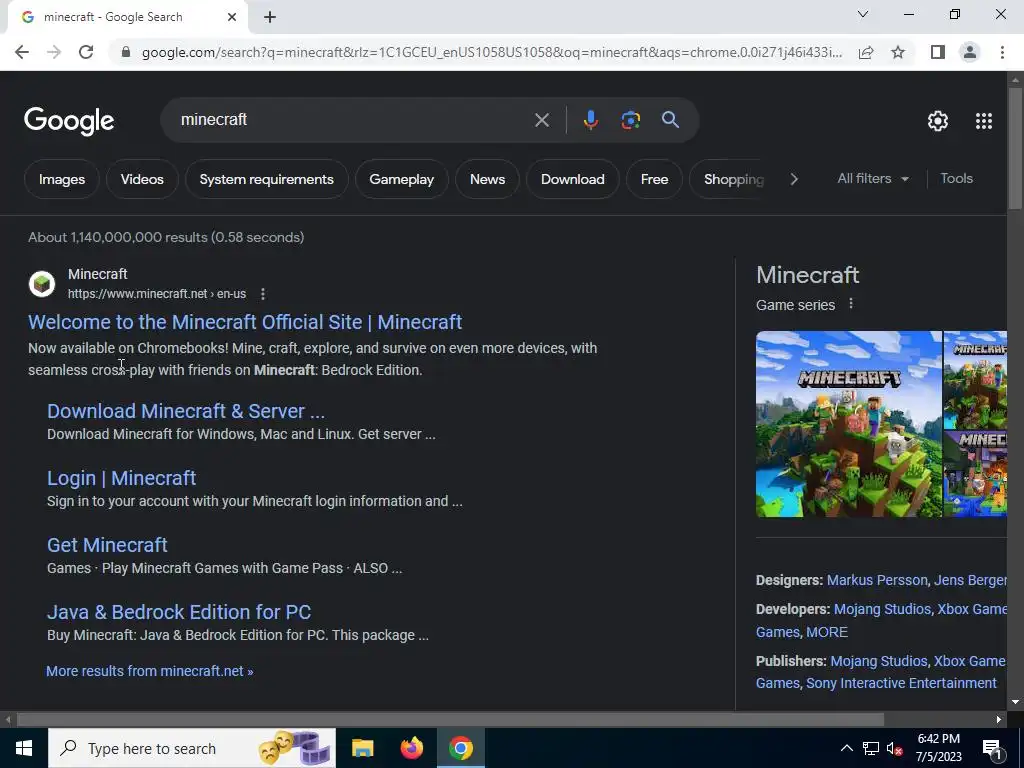Image resolution: width=1024 pixels, height=768 pixels.
Task: Bookmark this page with the star icon
Action: click(898, 52)
